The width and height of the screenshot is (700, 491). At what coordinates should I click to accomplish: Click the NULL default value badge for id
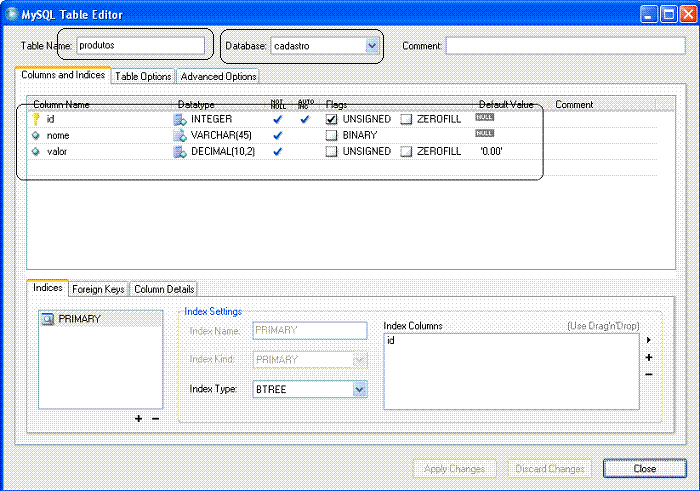pyautogui.click(x=484, y=117)
